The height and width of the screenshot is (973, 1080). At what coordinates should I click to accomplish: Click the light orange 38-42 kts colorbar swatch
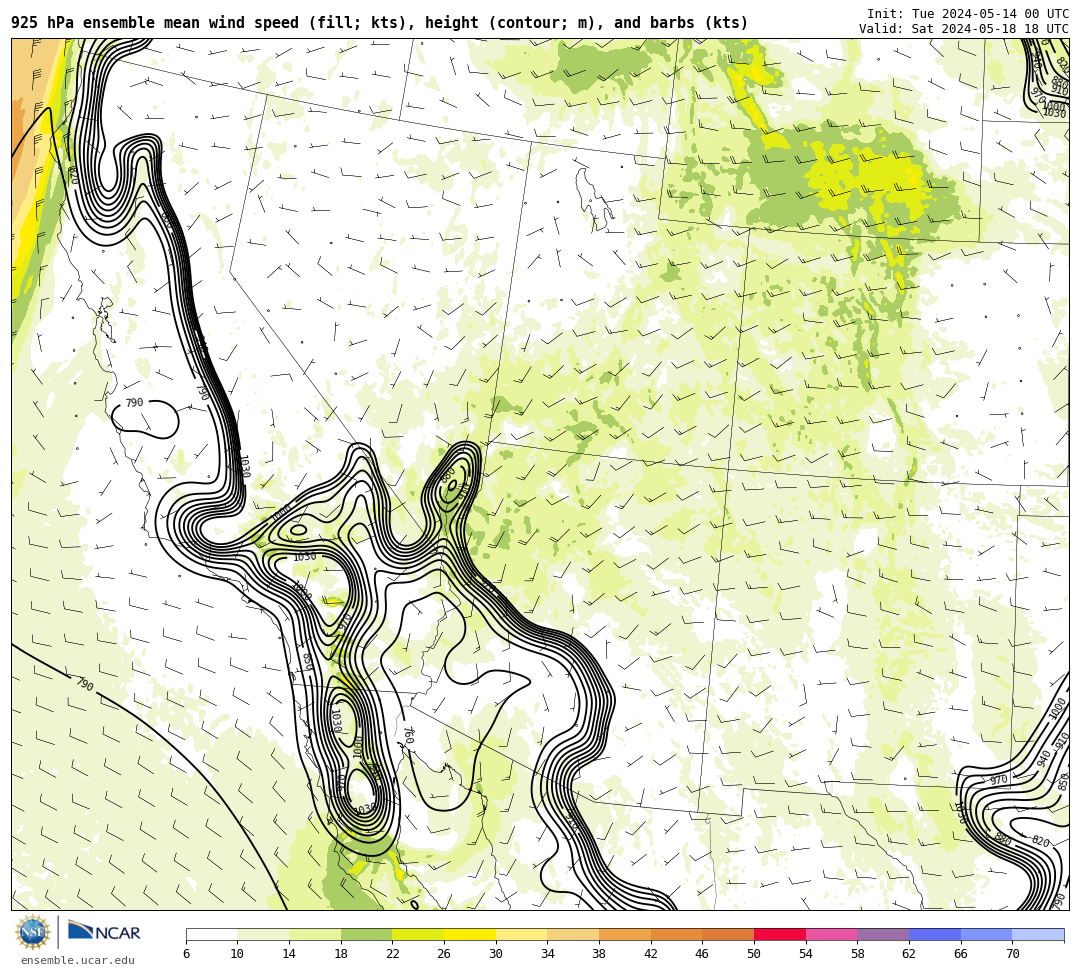click(625, 934)
